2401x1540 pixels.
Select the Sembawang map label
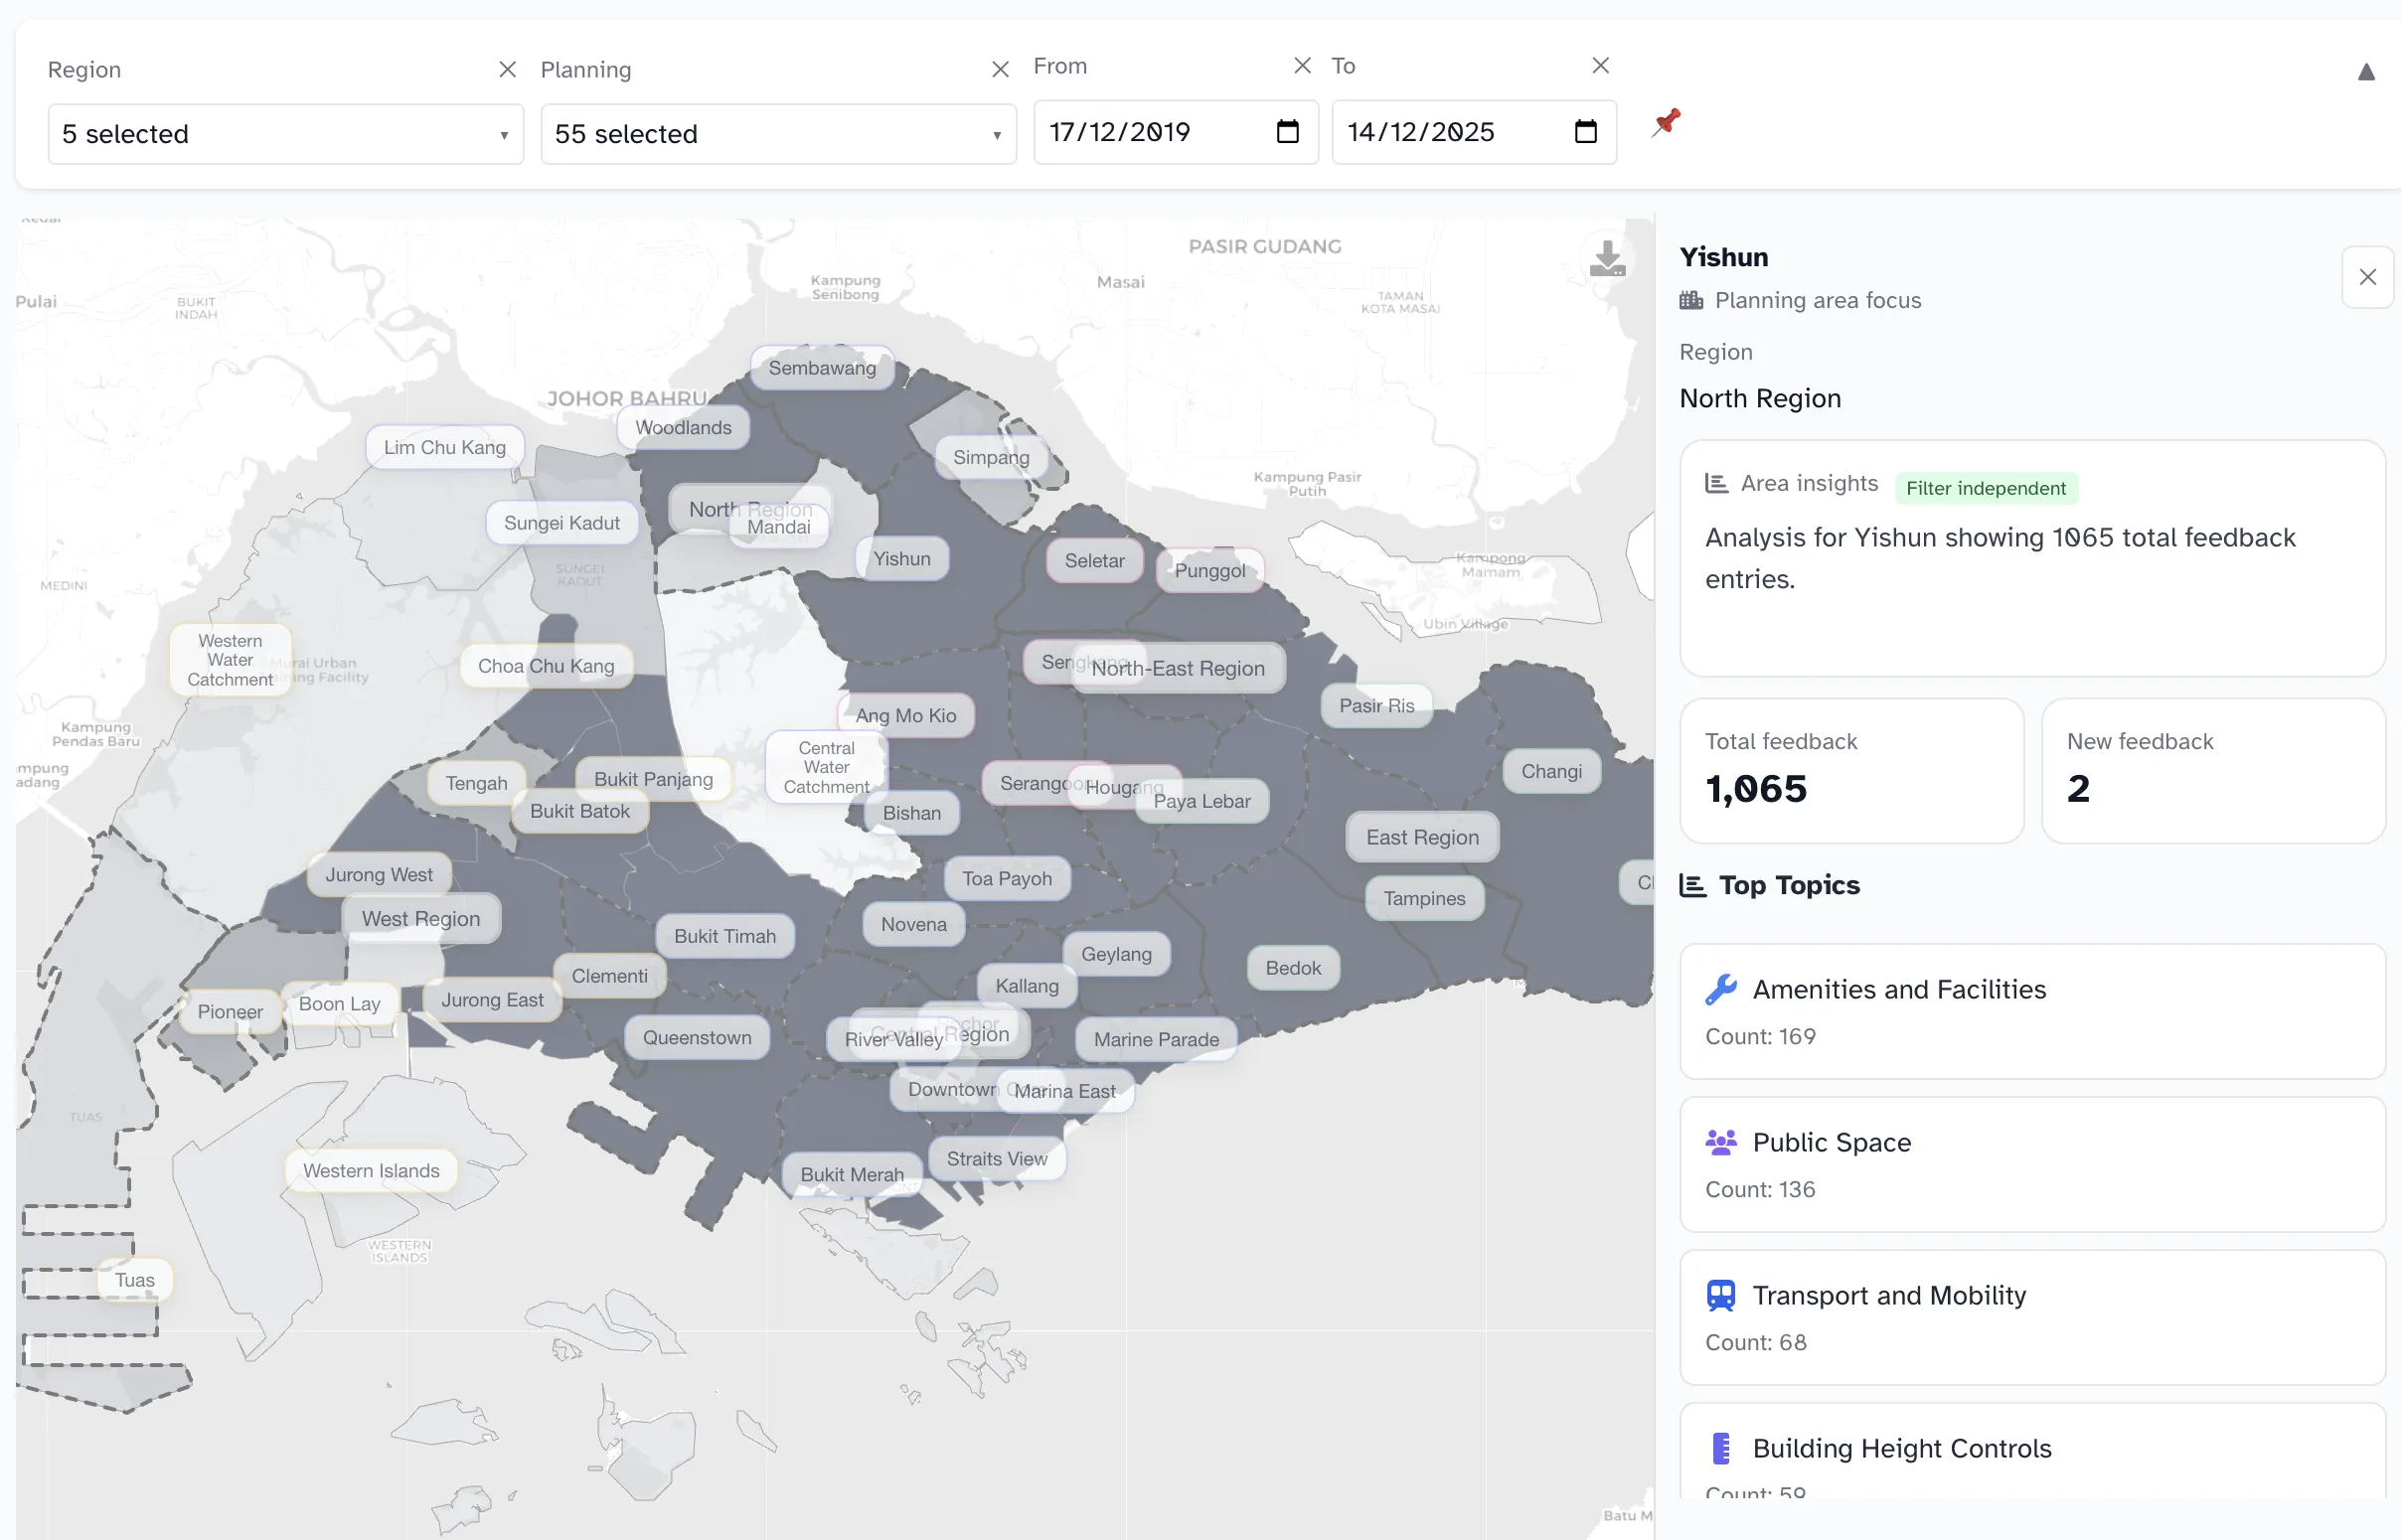[x=822, y=368]
